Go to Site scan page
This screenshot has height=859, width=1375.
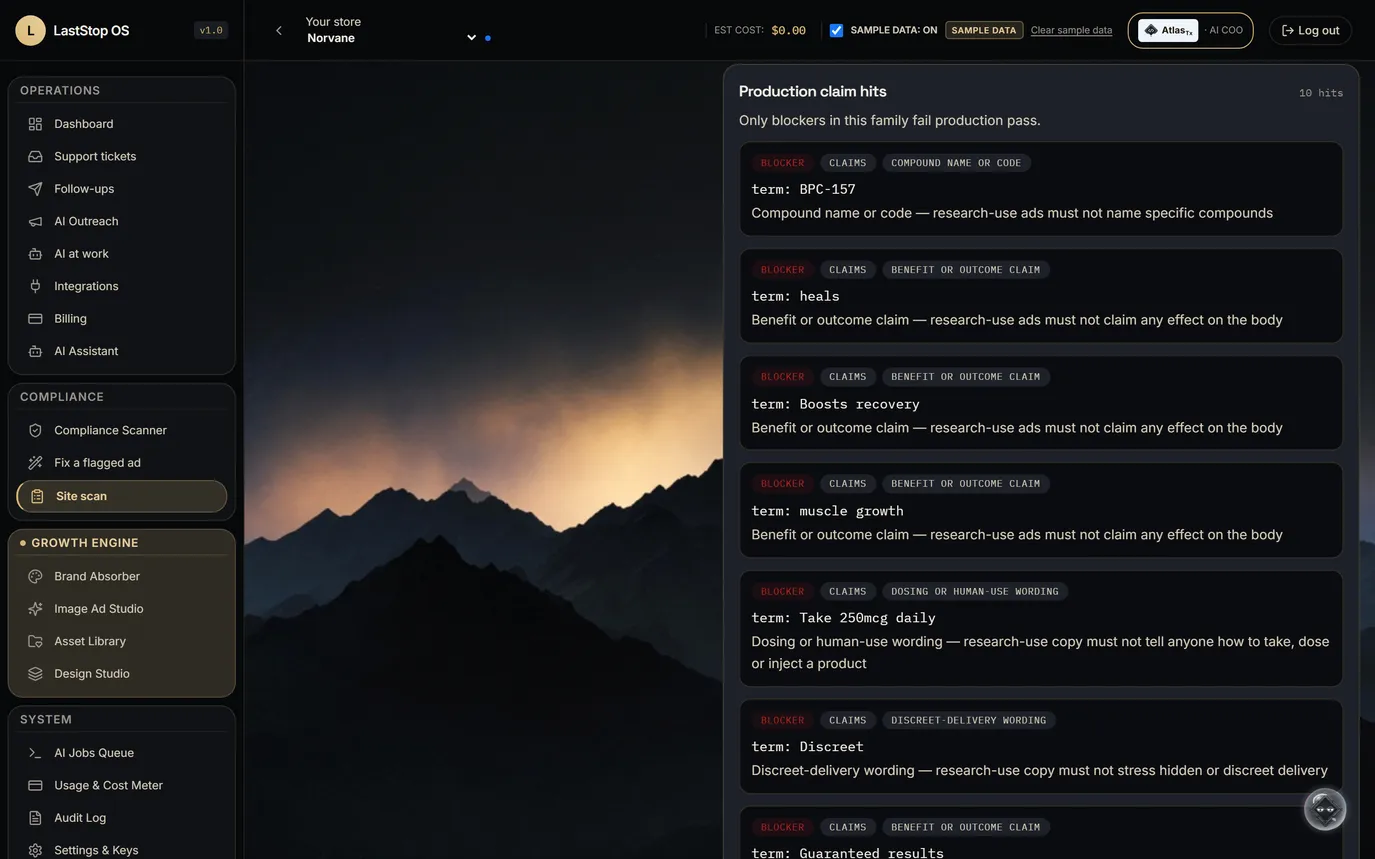pos(122,496)
